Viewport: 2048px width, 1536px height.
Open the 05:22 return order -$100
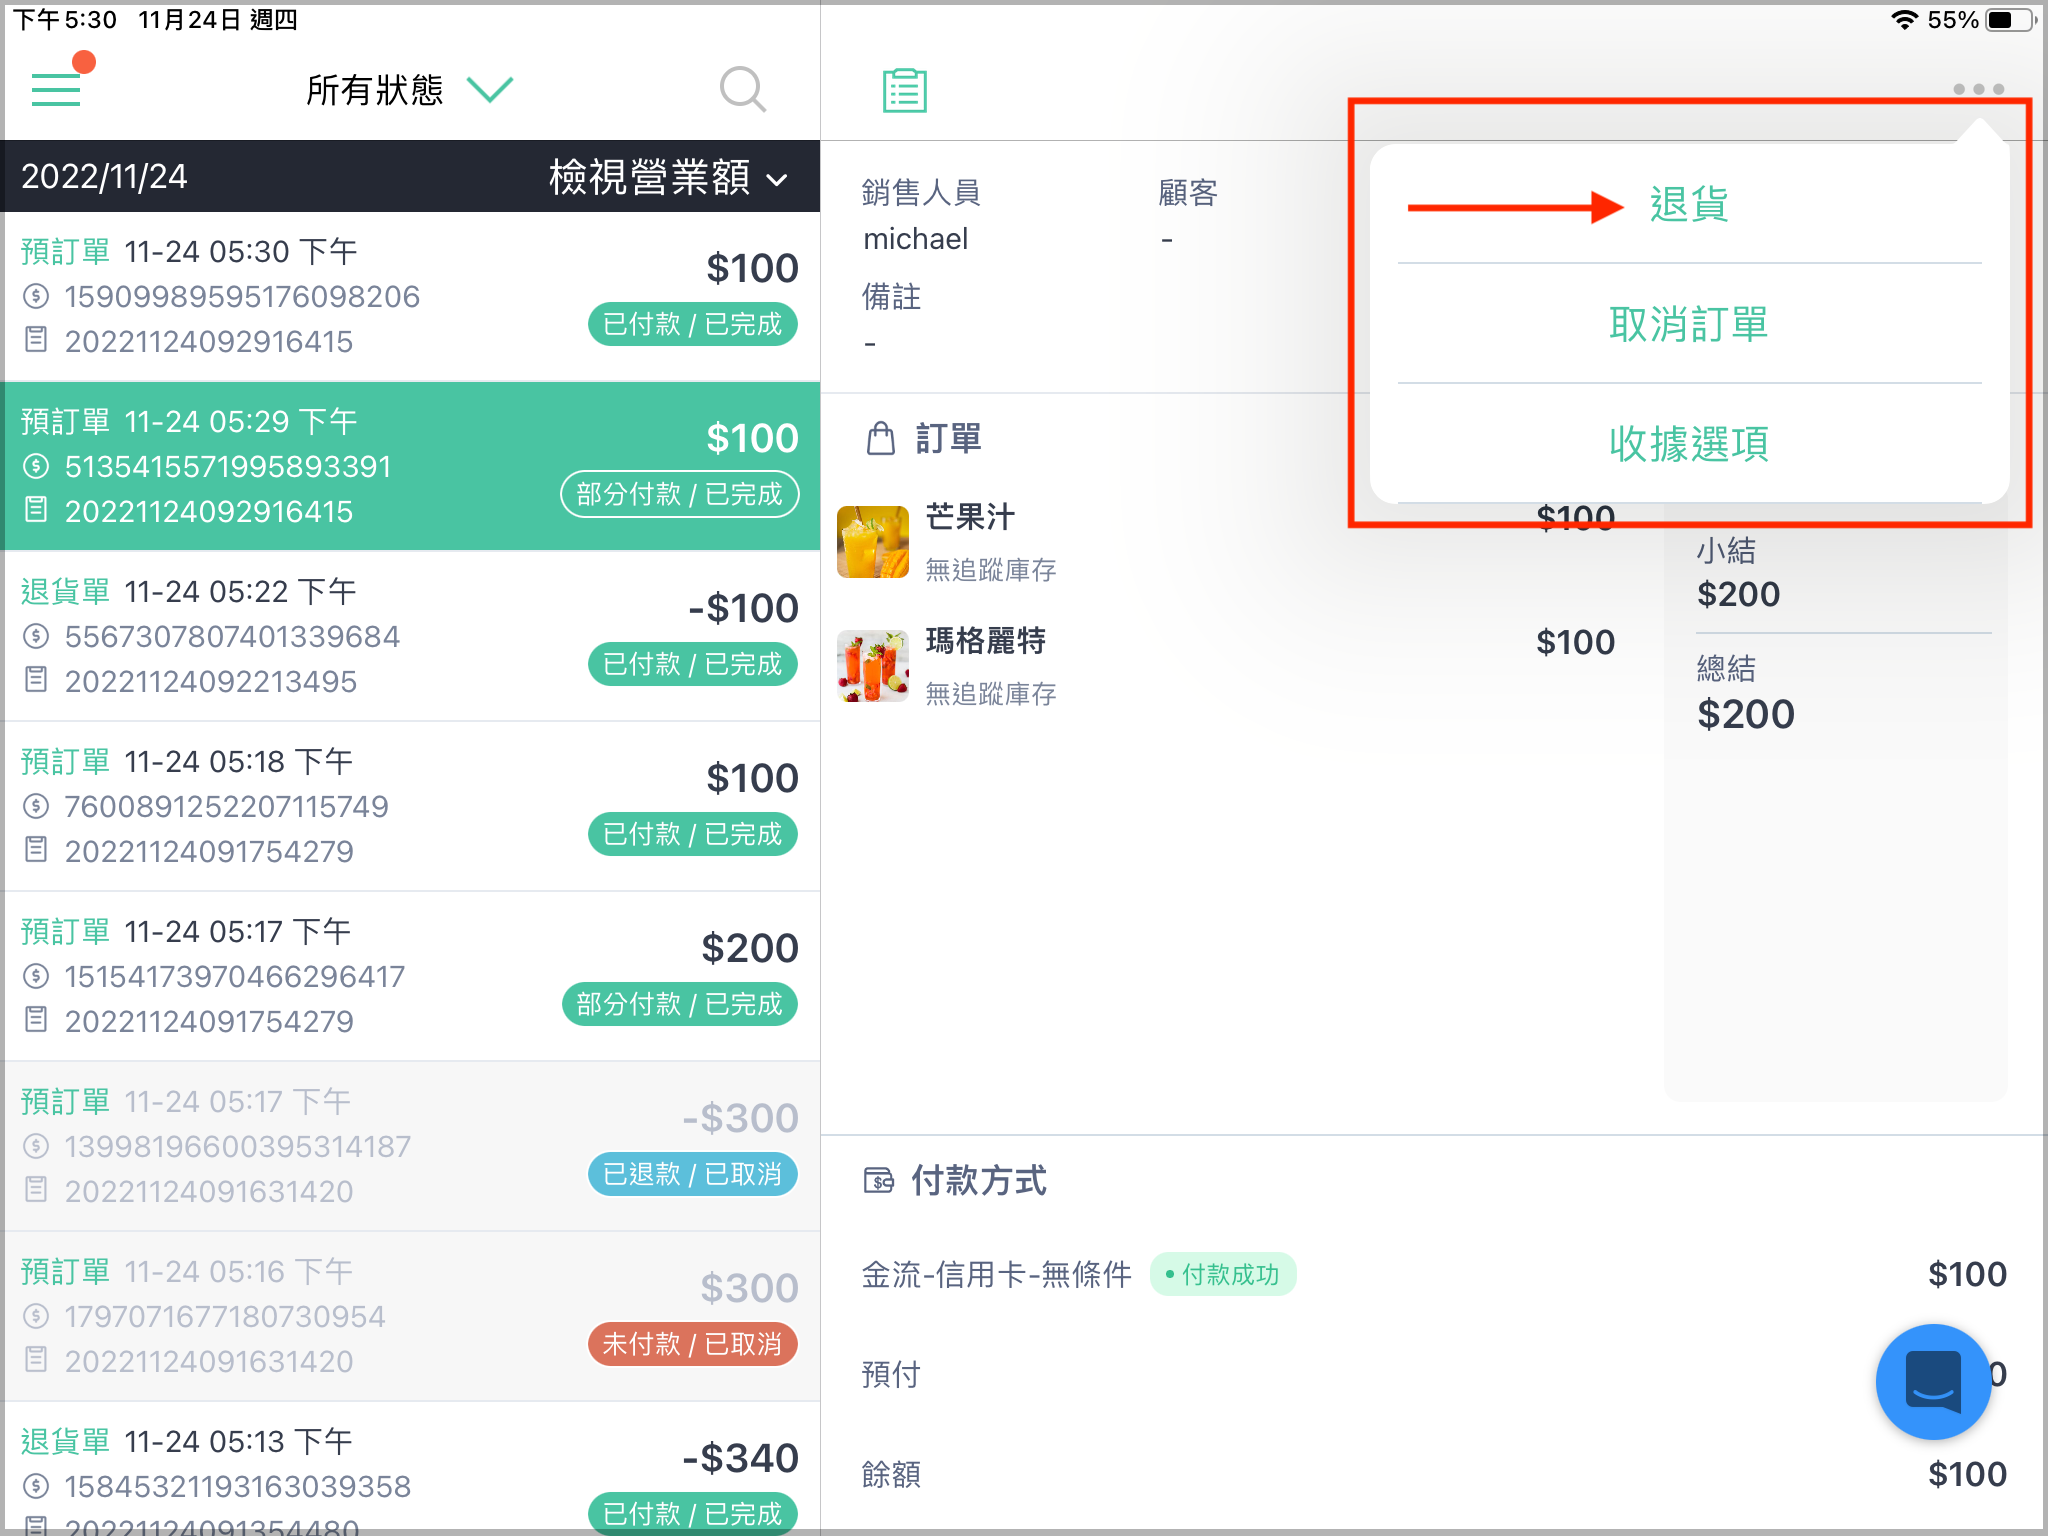(410, 636)
